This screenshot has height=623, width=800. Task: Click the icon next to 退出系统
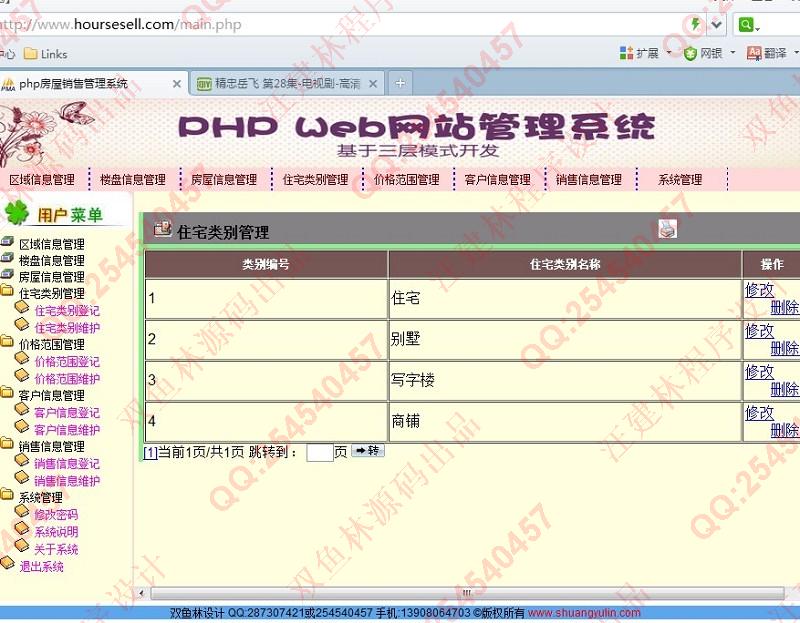coord(7,563)
